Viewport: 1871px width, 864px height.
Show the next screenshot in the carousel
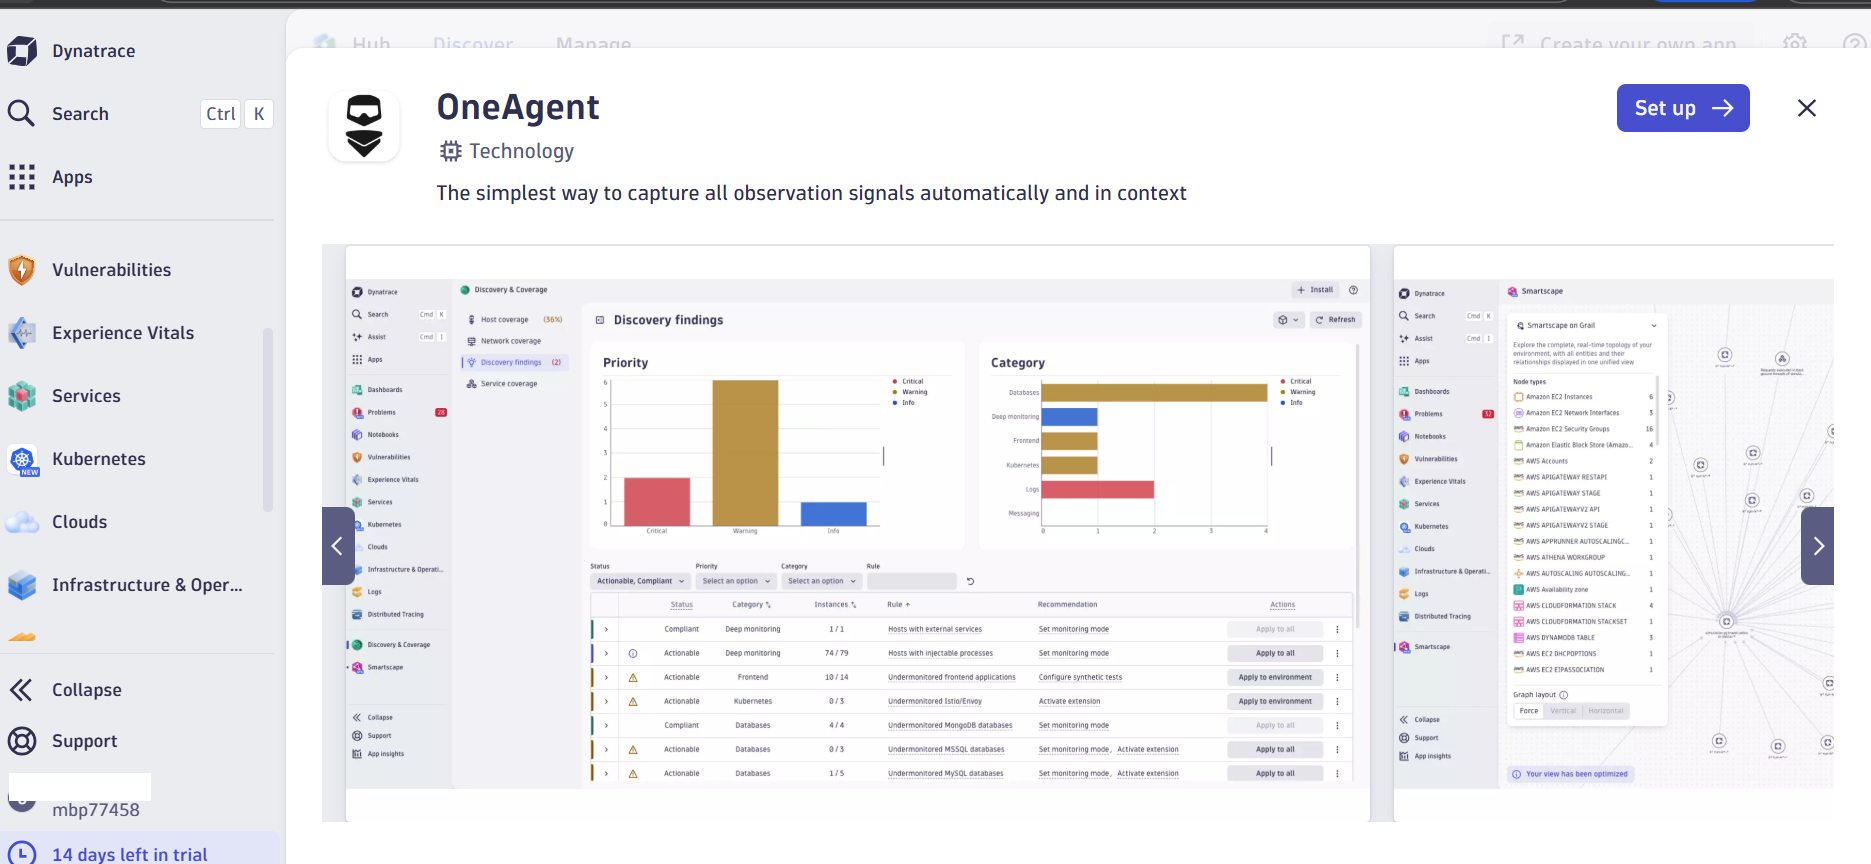point(1817,546)
